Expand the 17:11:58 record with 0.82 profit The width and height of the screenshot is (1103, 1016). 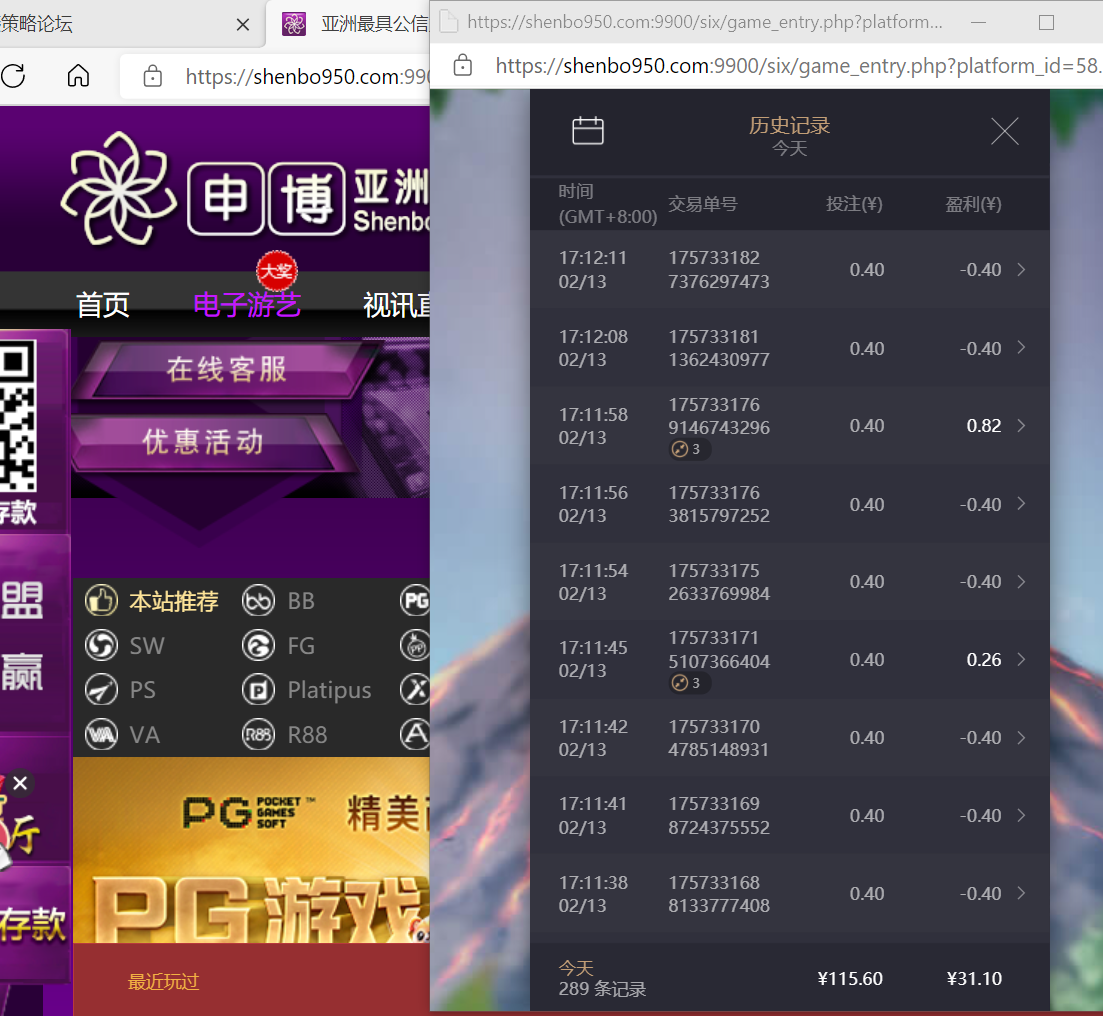point(1022,426)
